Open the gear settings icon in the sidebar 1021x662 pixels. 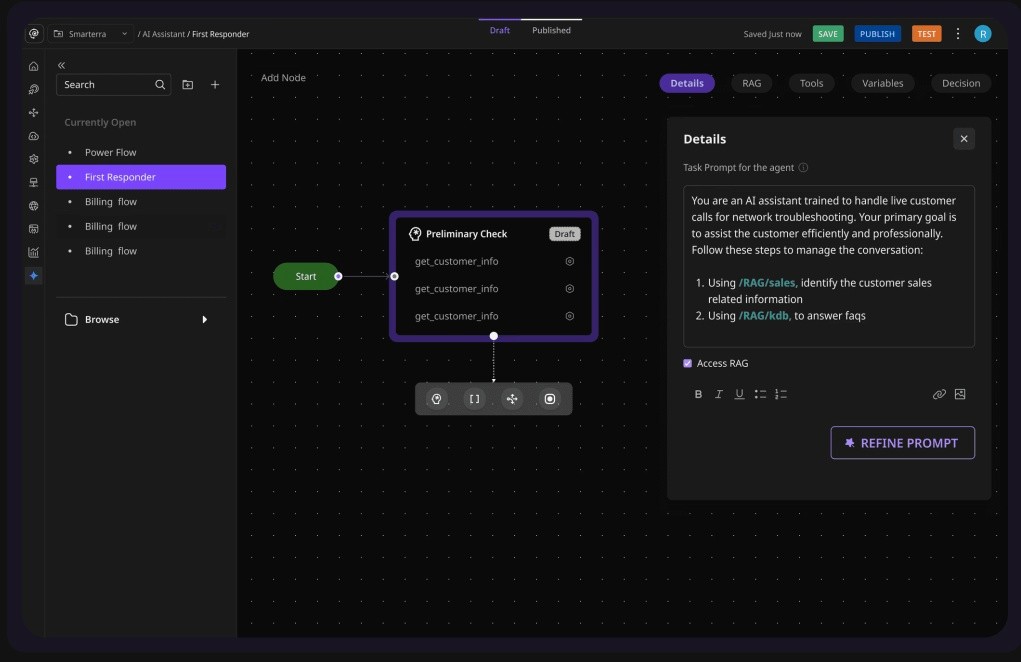pos(34,159)
